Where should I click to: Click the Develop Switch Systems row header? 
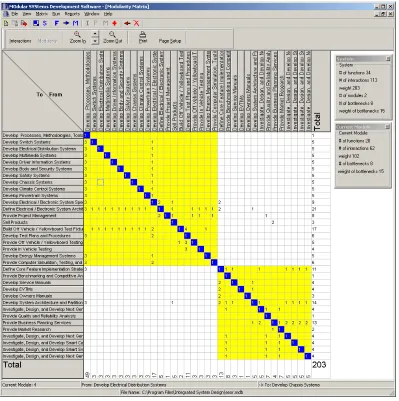[43, 142]
